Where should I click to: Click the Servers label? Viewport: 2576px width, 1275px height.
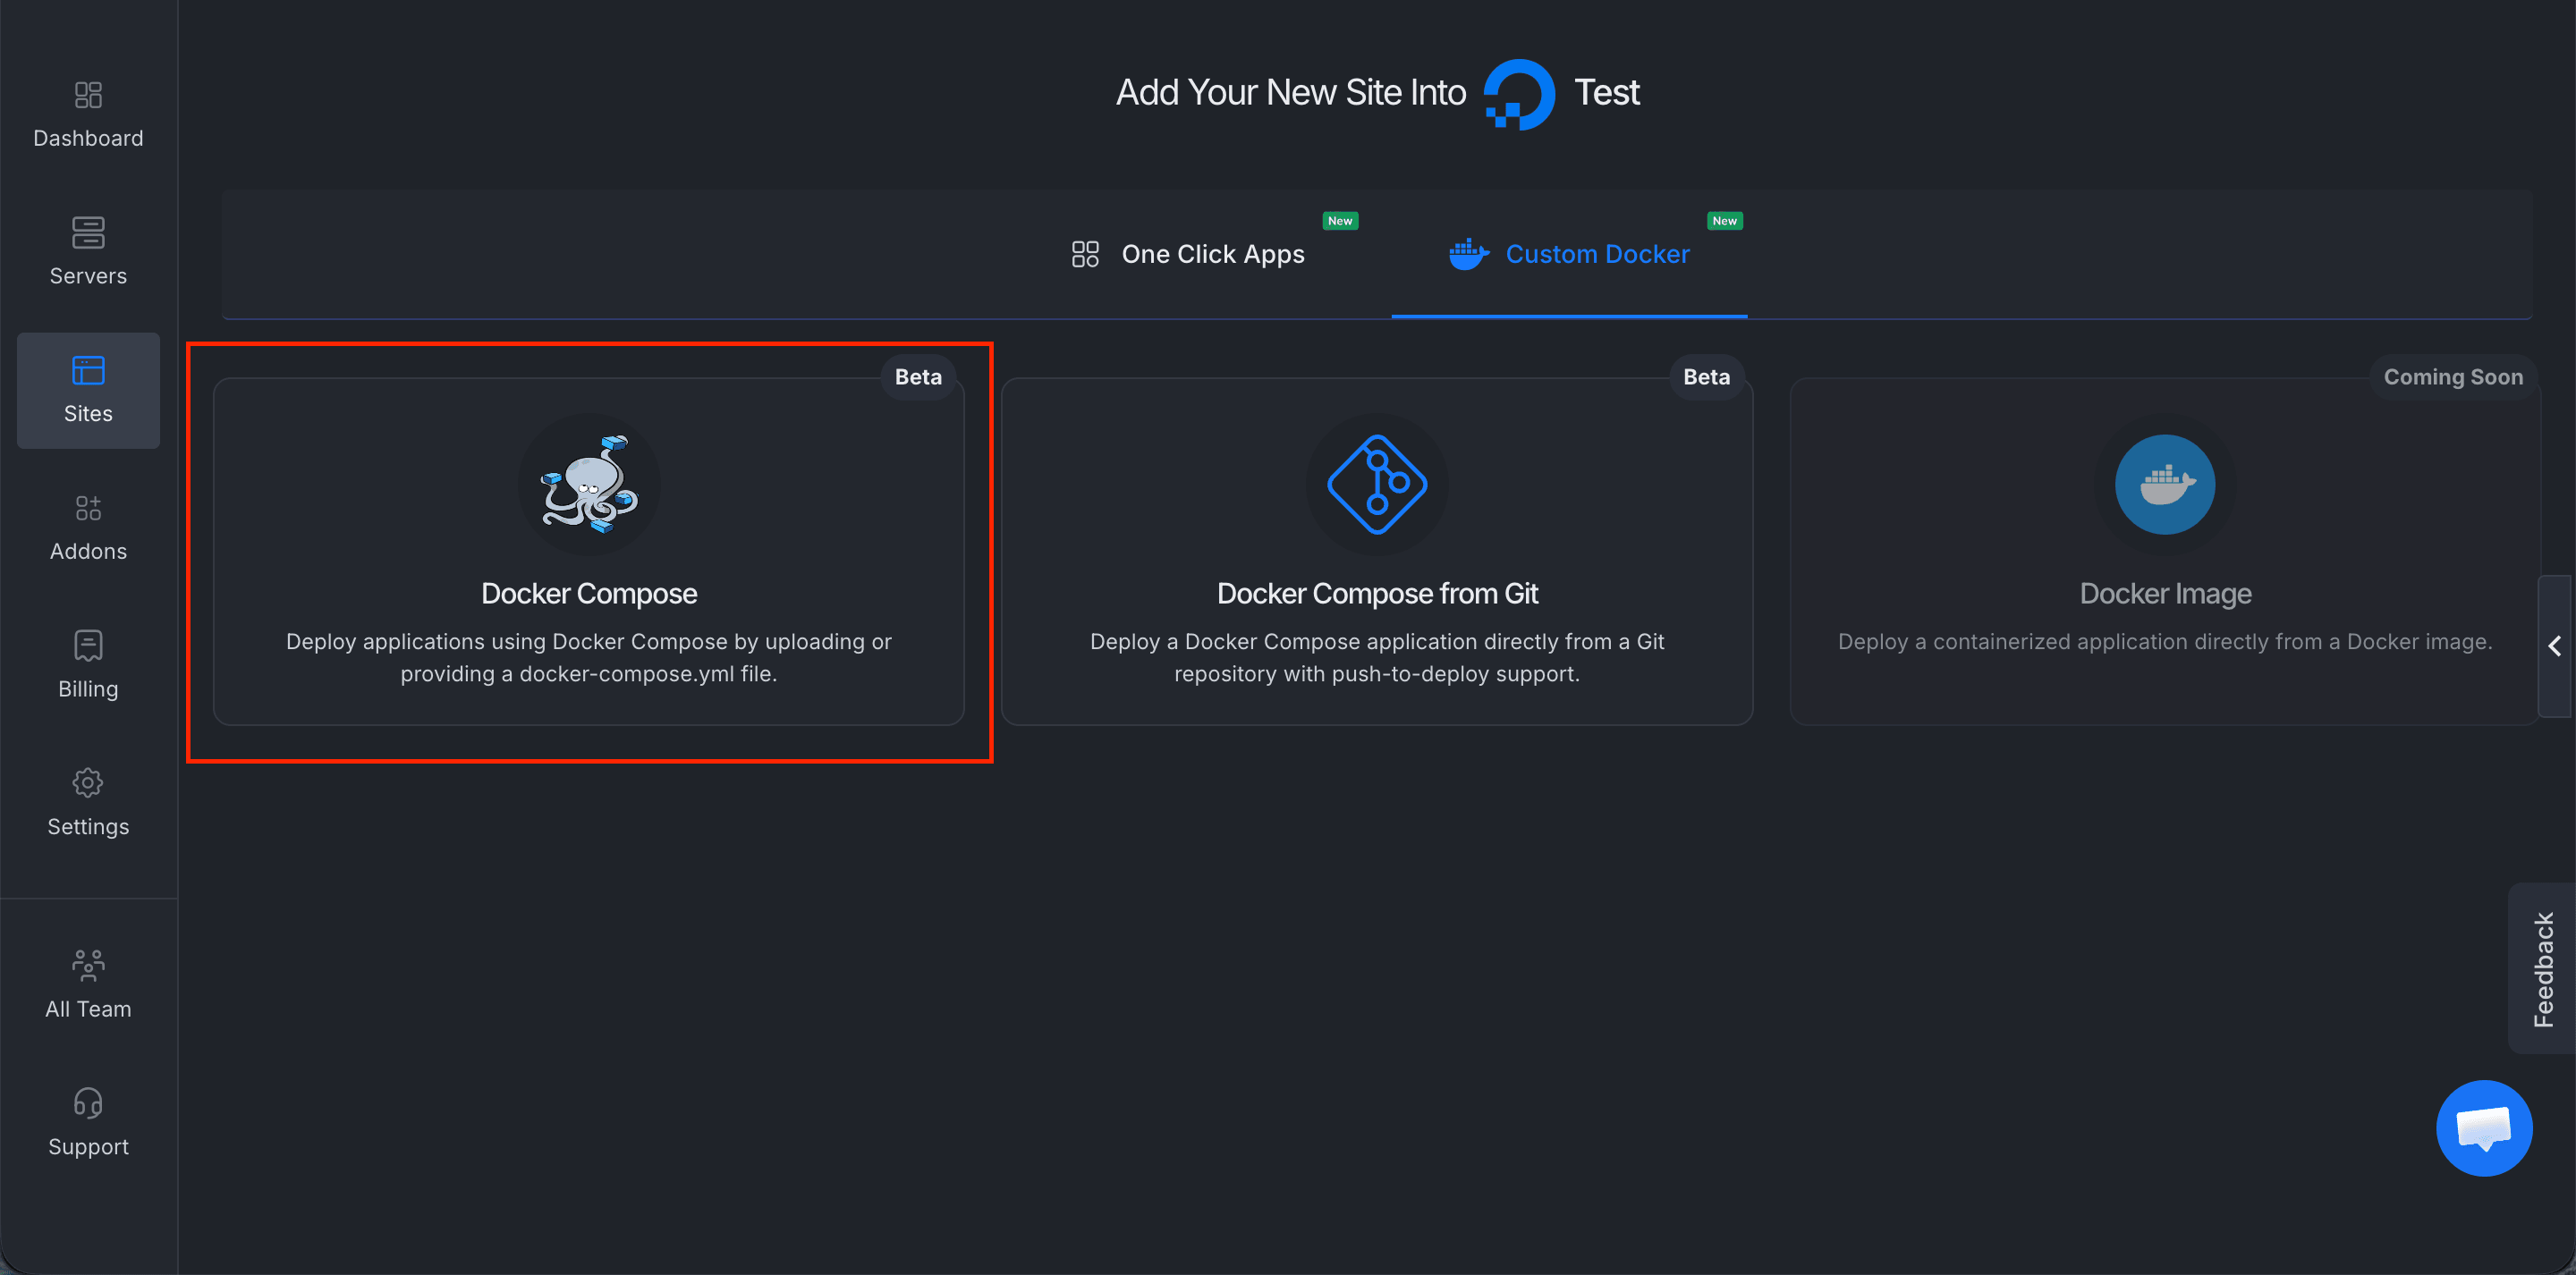pos(88,276)
